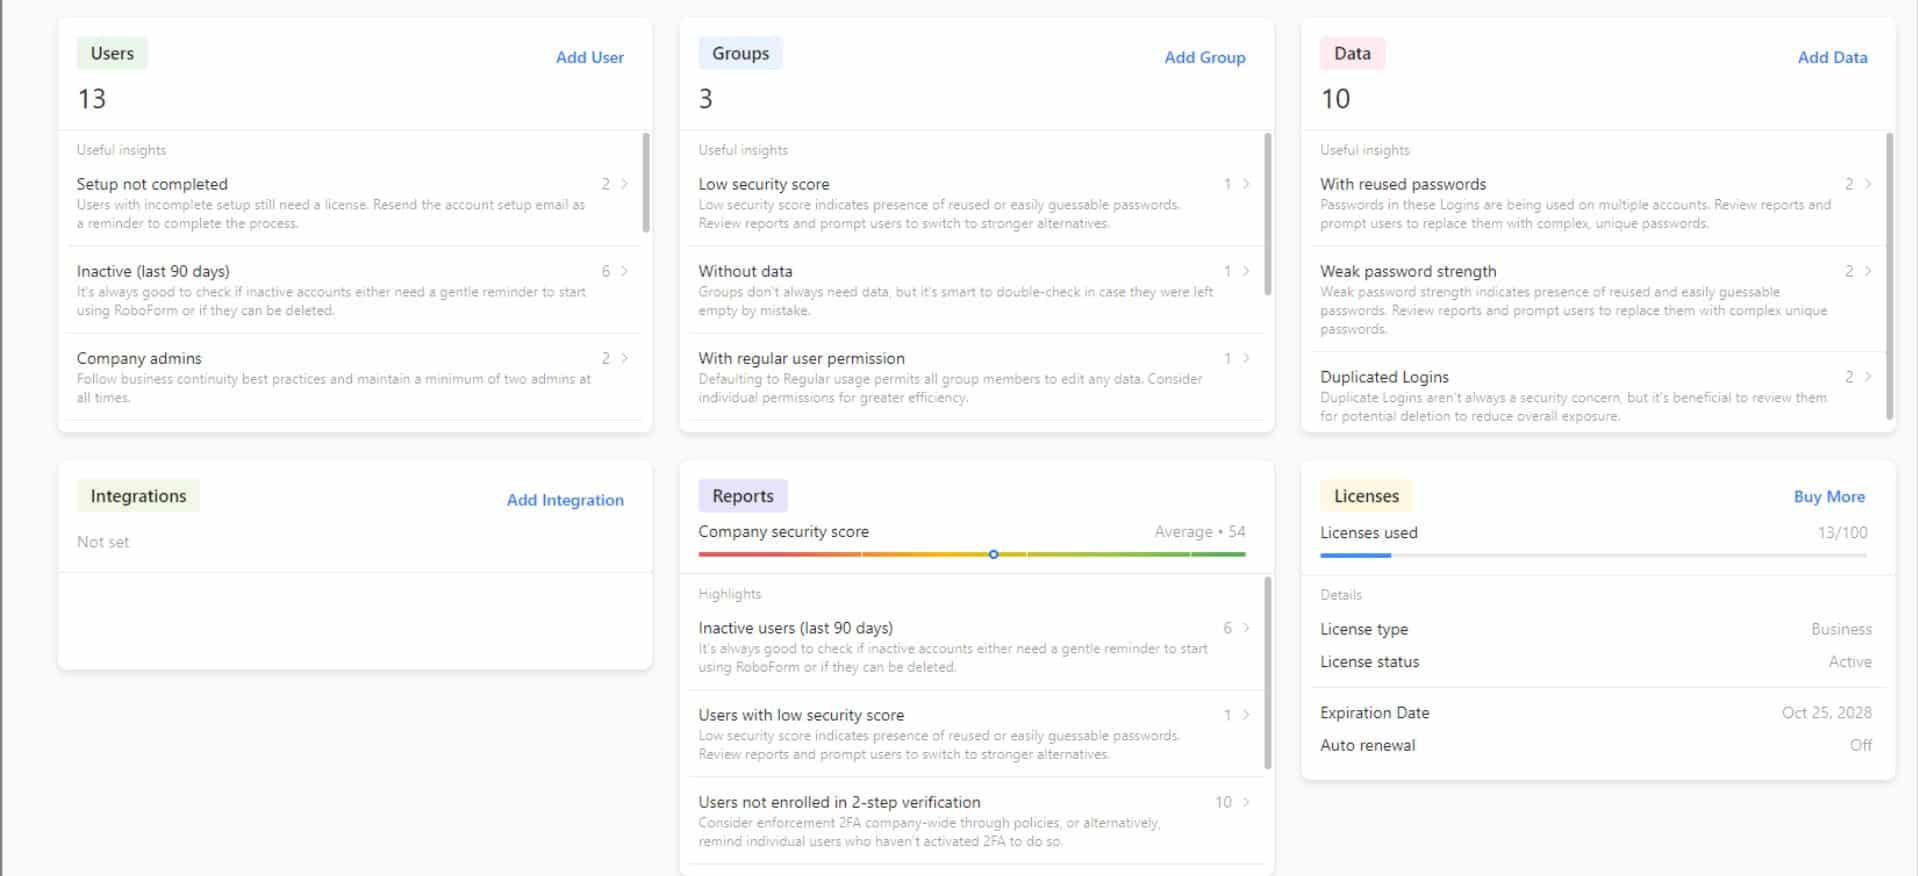Click Buy More licenses link
The height and width of the screenshot is (876, 1918).
click(1828, 496)
